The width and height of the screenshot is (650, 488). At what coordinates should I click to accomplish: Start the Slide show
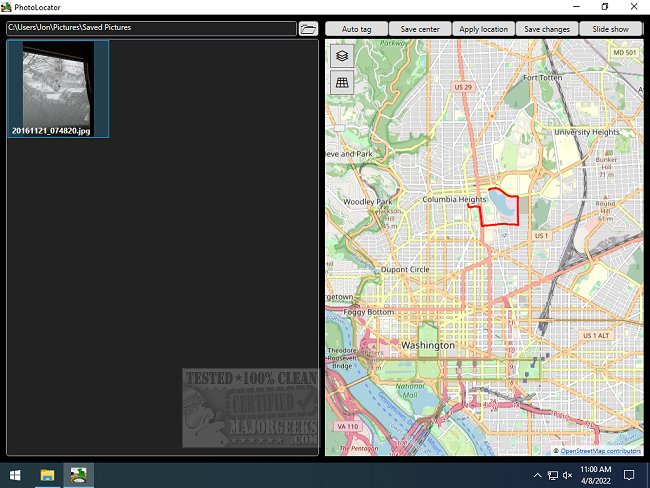tap(610, 29)
